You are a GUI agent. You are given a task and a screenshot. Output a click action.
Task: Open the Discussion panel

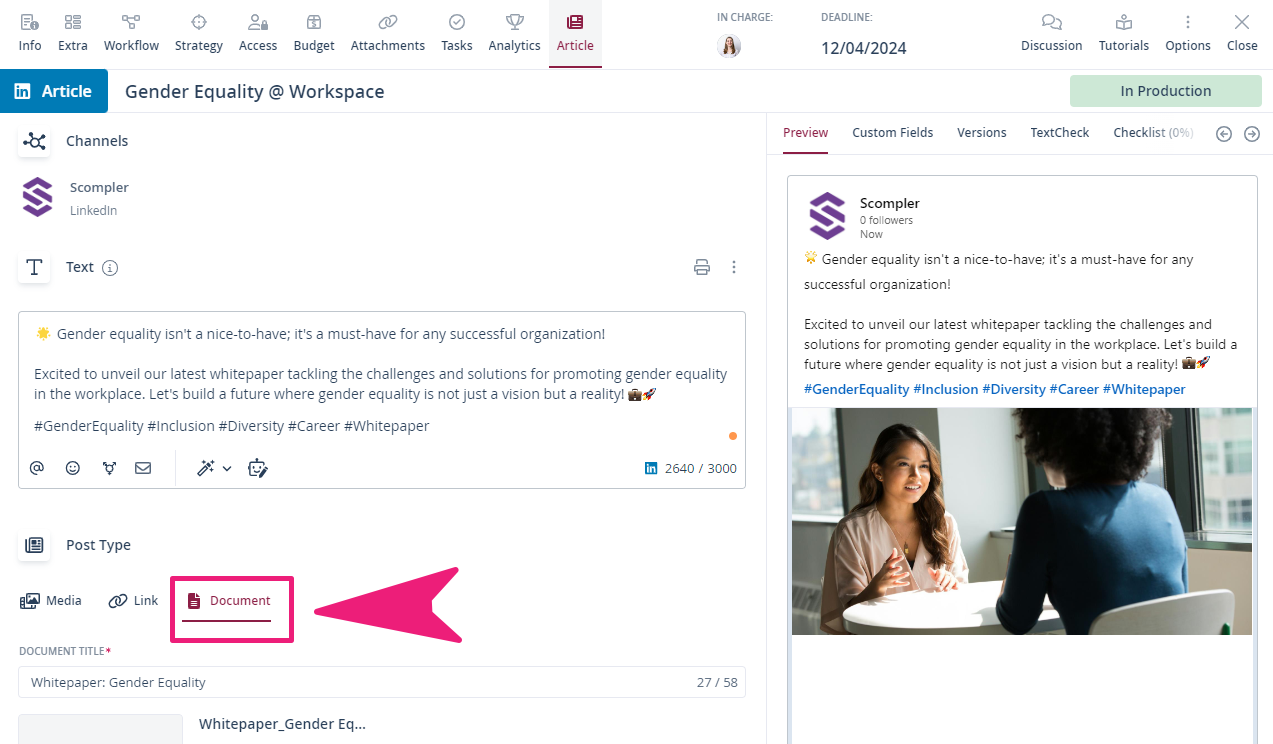1051,32
